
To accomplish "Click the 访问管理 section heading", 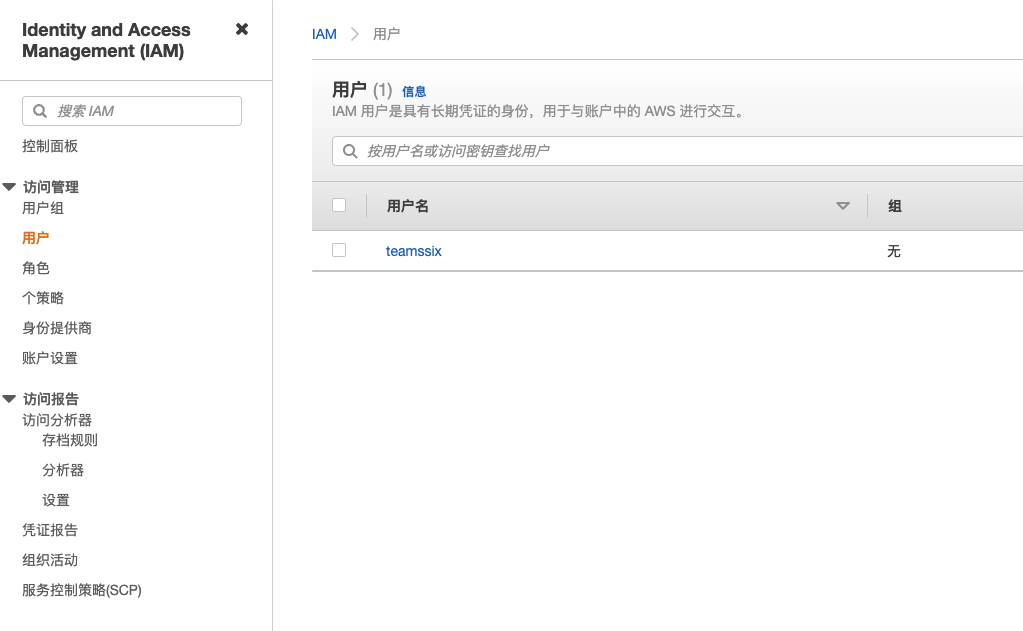I will (51, 187).
